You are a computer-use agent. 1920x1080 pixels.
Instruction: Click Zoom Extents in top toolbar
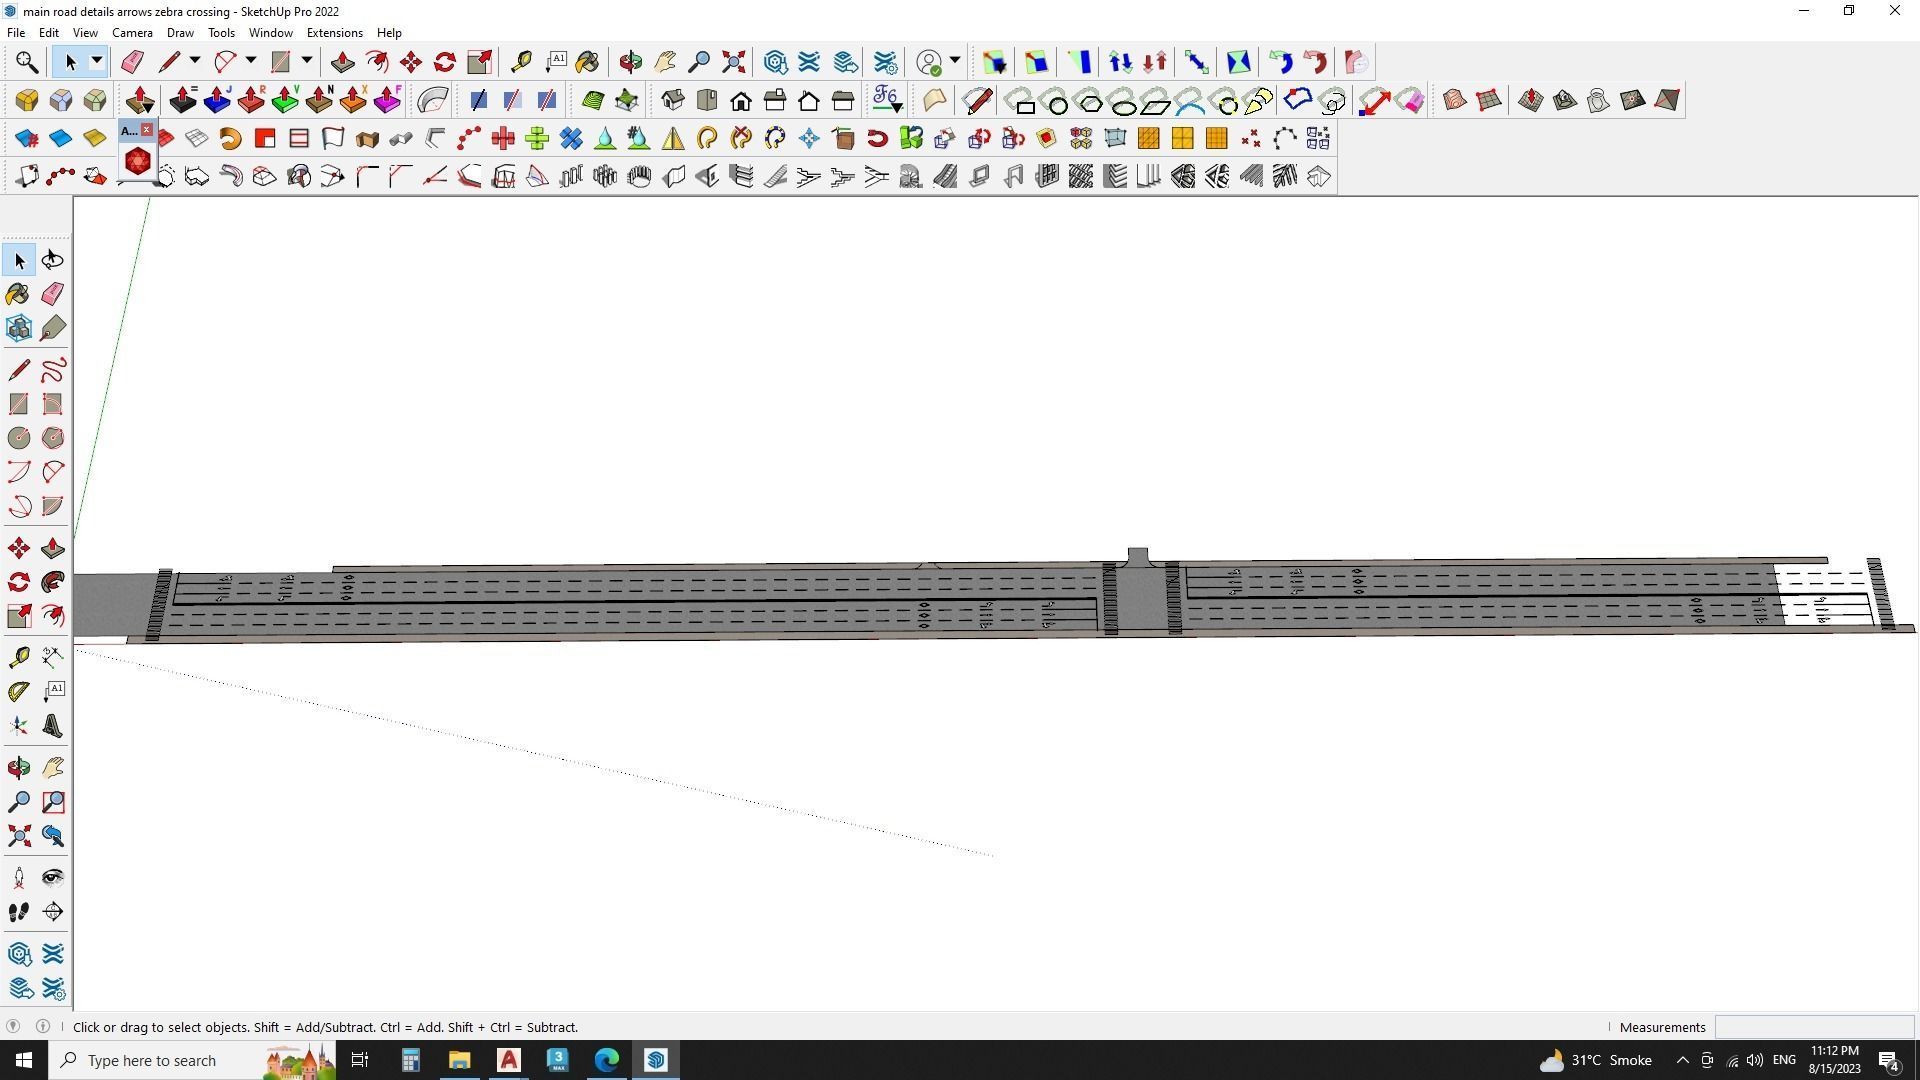[733, 62]
